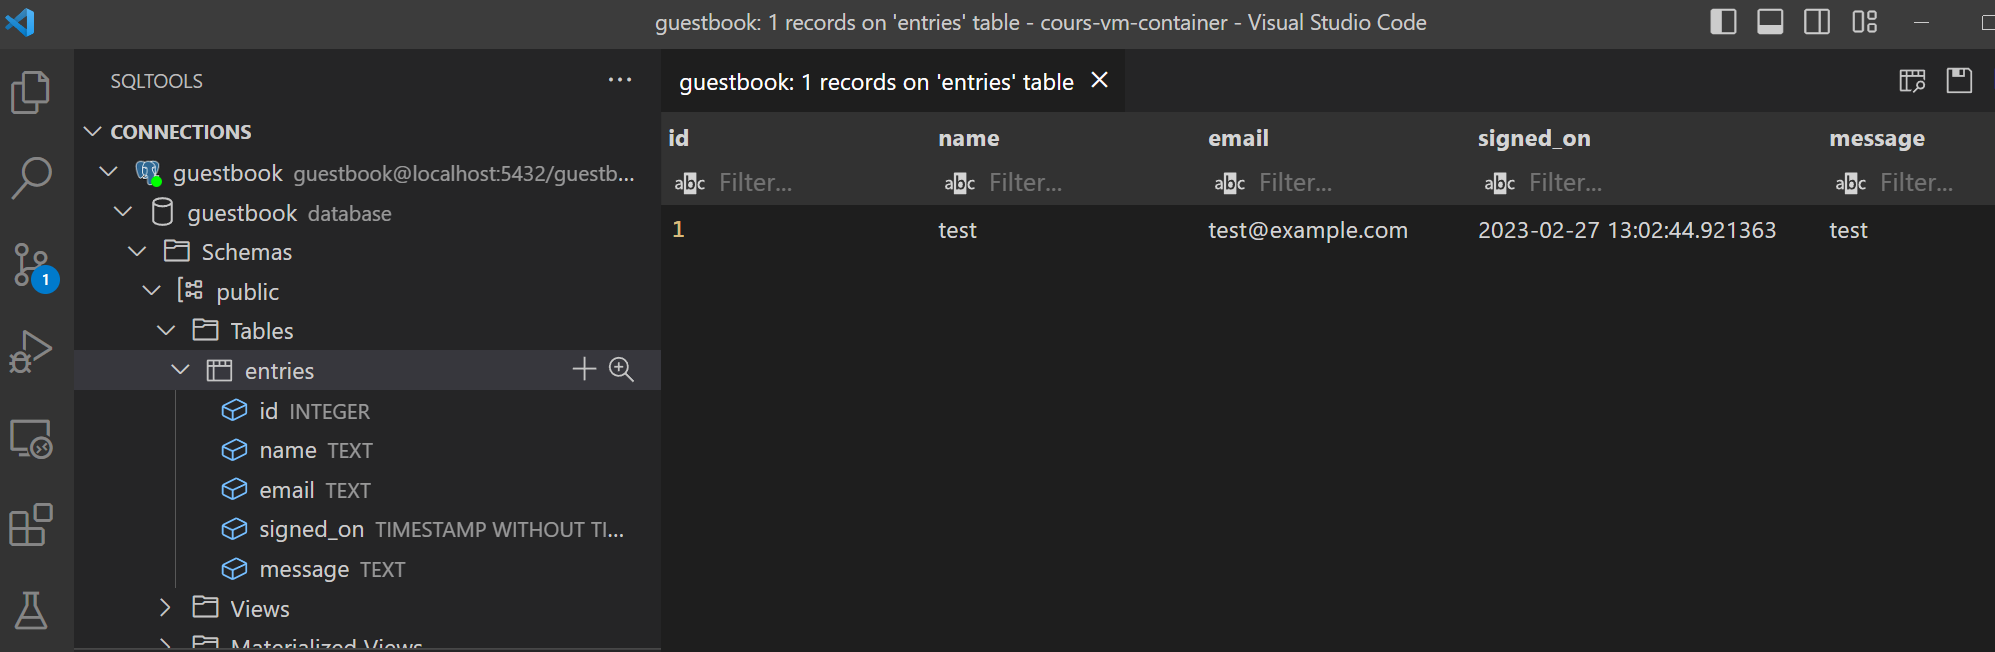This screenshot has height=652, width=1995.
Task: Open the Explorer view in activity bar
Action: [31, 92]
